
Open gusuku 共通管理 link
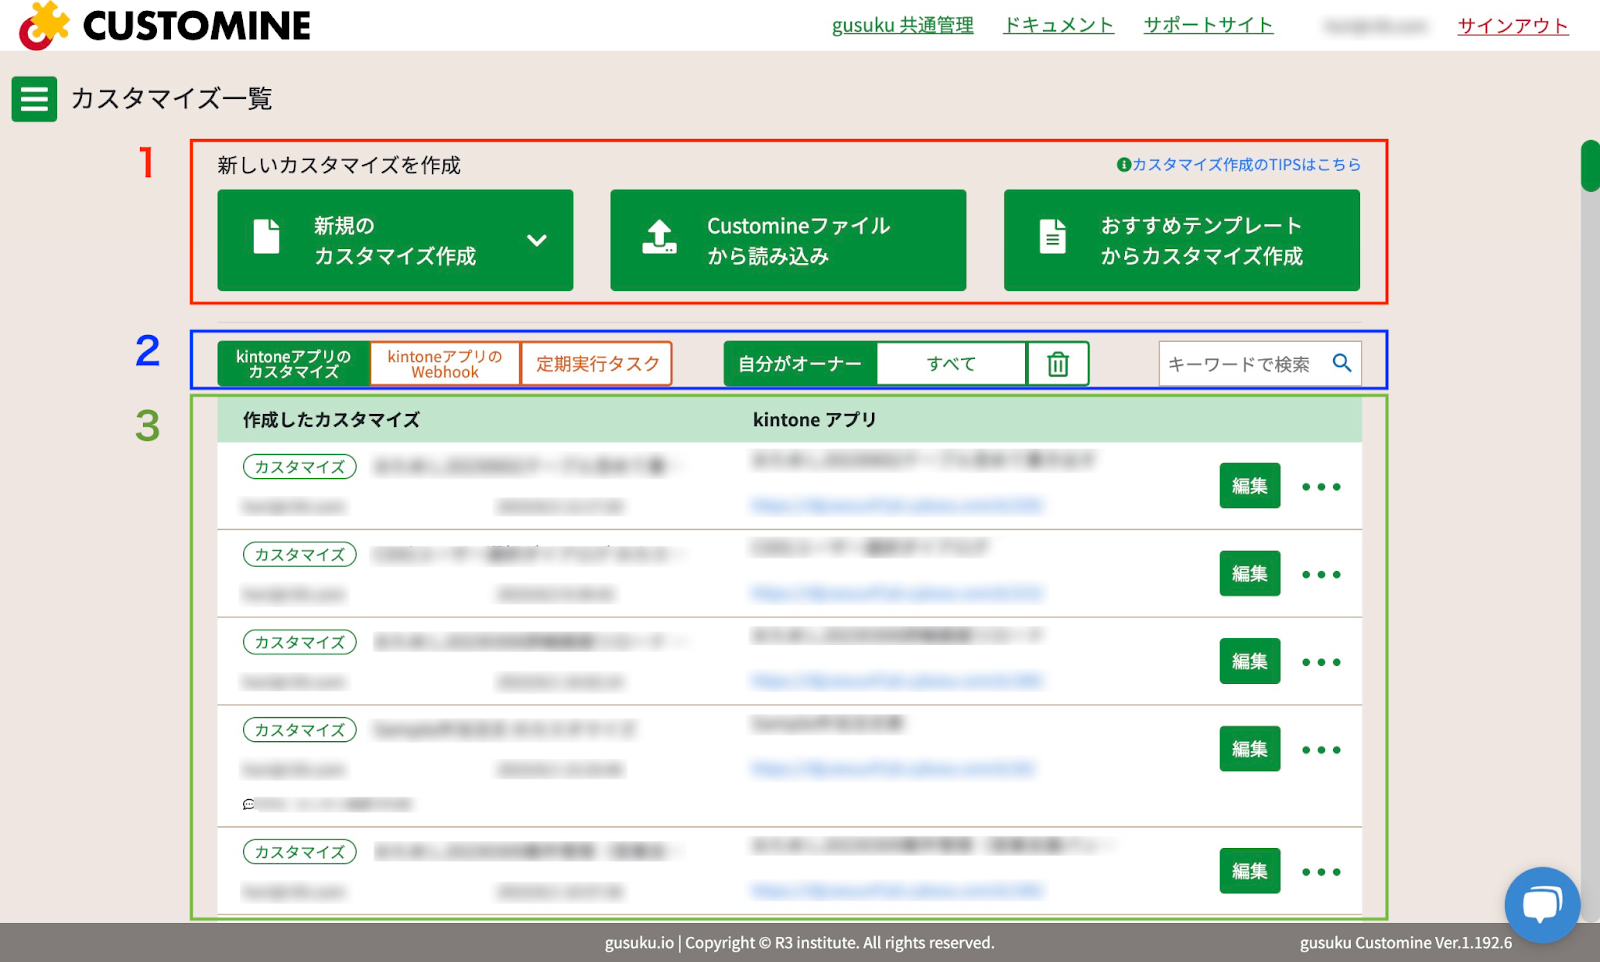click(903, 25)
